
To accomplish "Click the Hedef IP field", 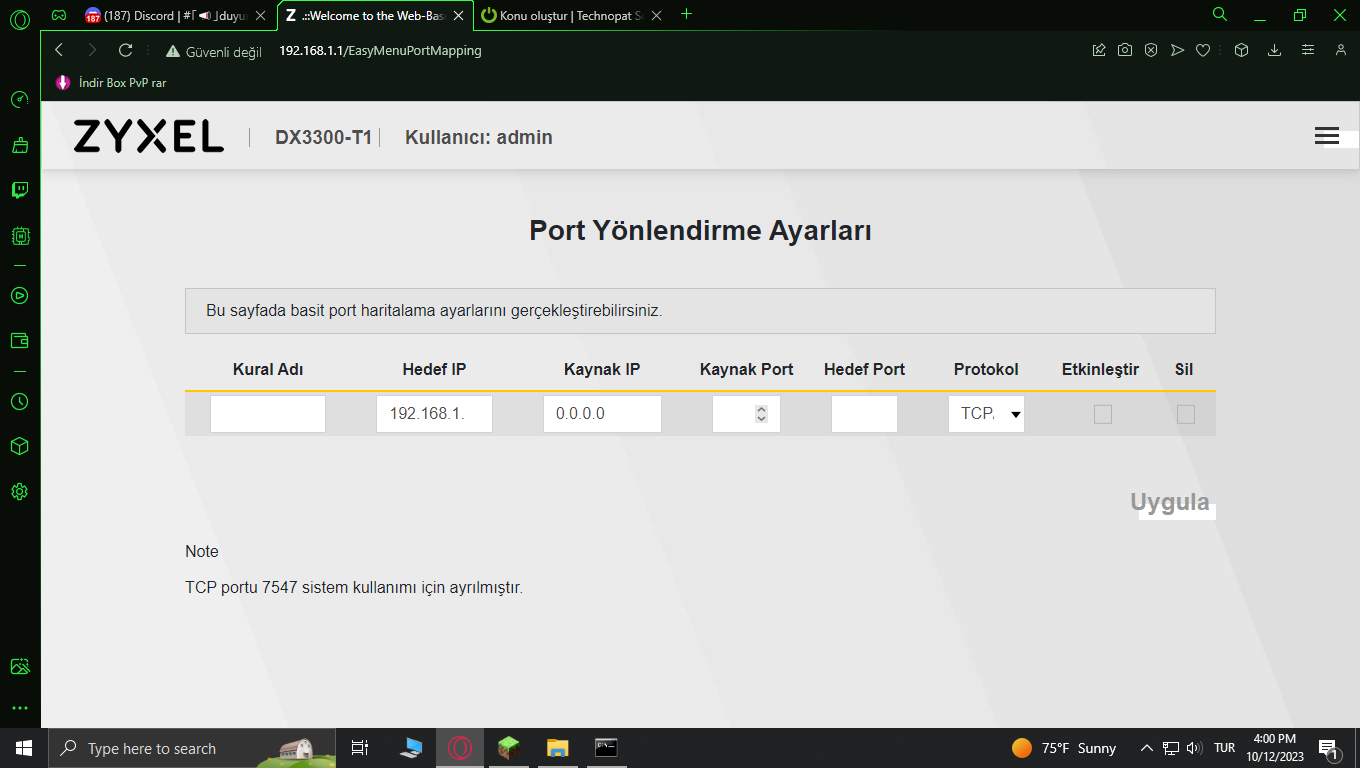I will (x=434, y=414).
